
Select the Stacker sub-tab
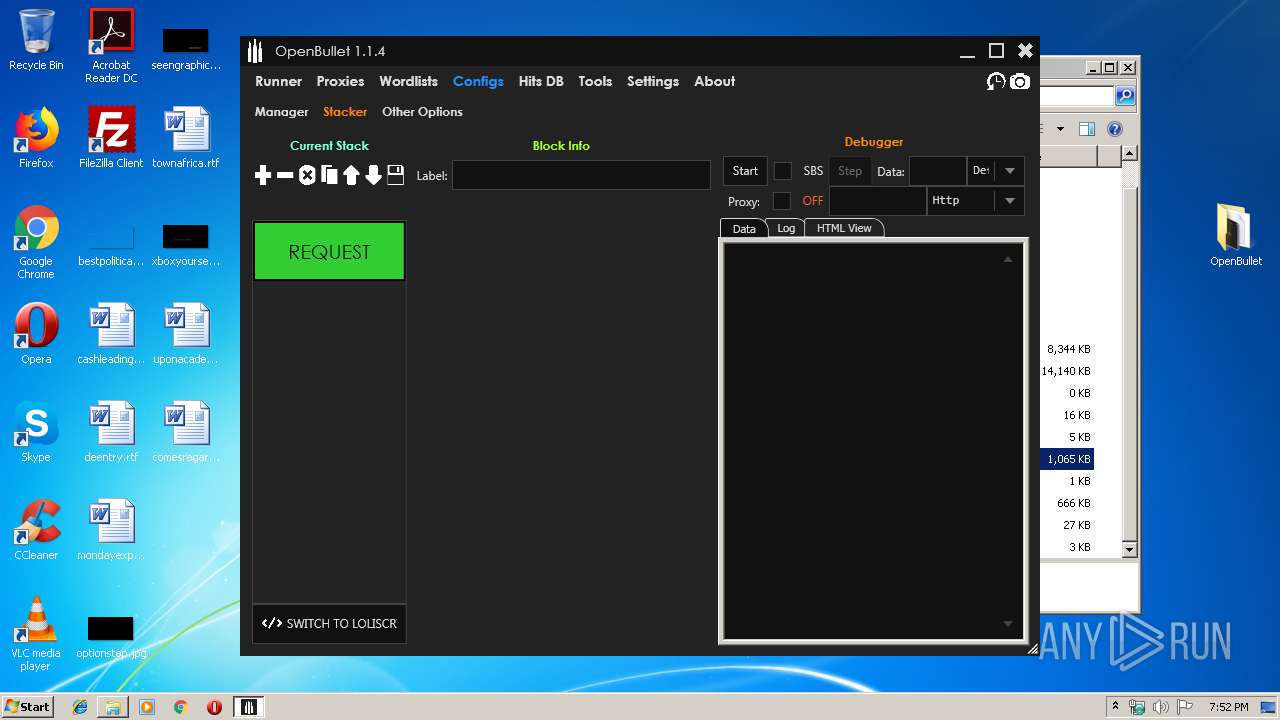pyautogui.click(x=345, y=112)
